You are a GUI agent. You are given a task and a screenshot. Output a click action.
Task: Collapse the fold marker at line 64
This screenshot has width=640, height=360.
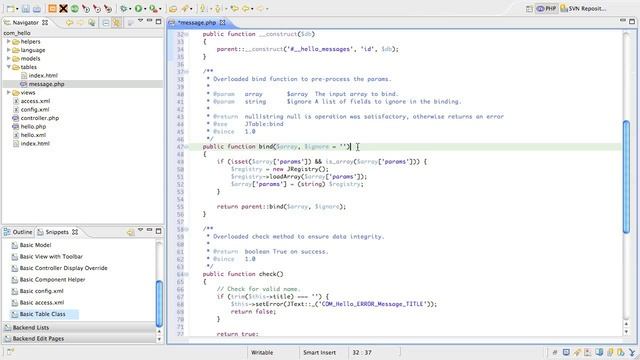click(x=187, y=274)
